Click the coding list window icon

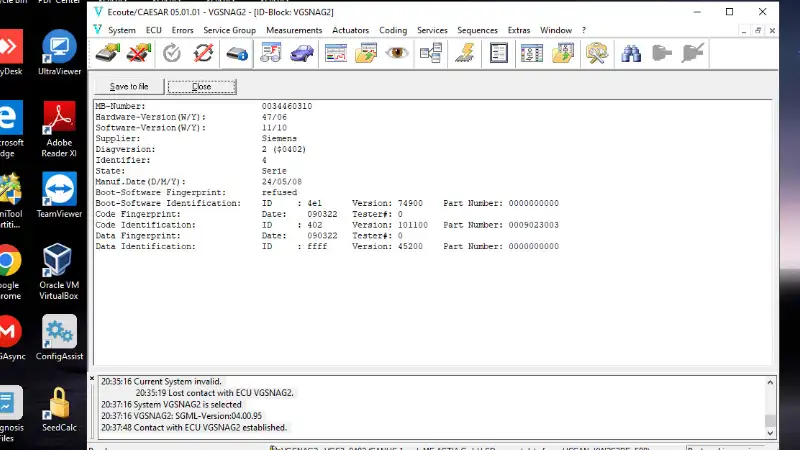pyautogui.click(x=532, y=53)
